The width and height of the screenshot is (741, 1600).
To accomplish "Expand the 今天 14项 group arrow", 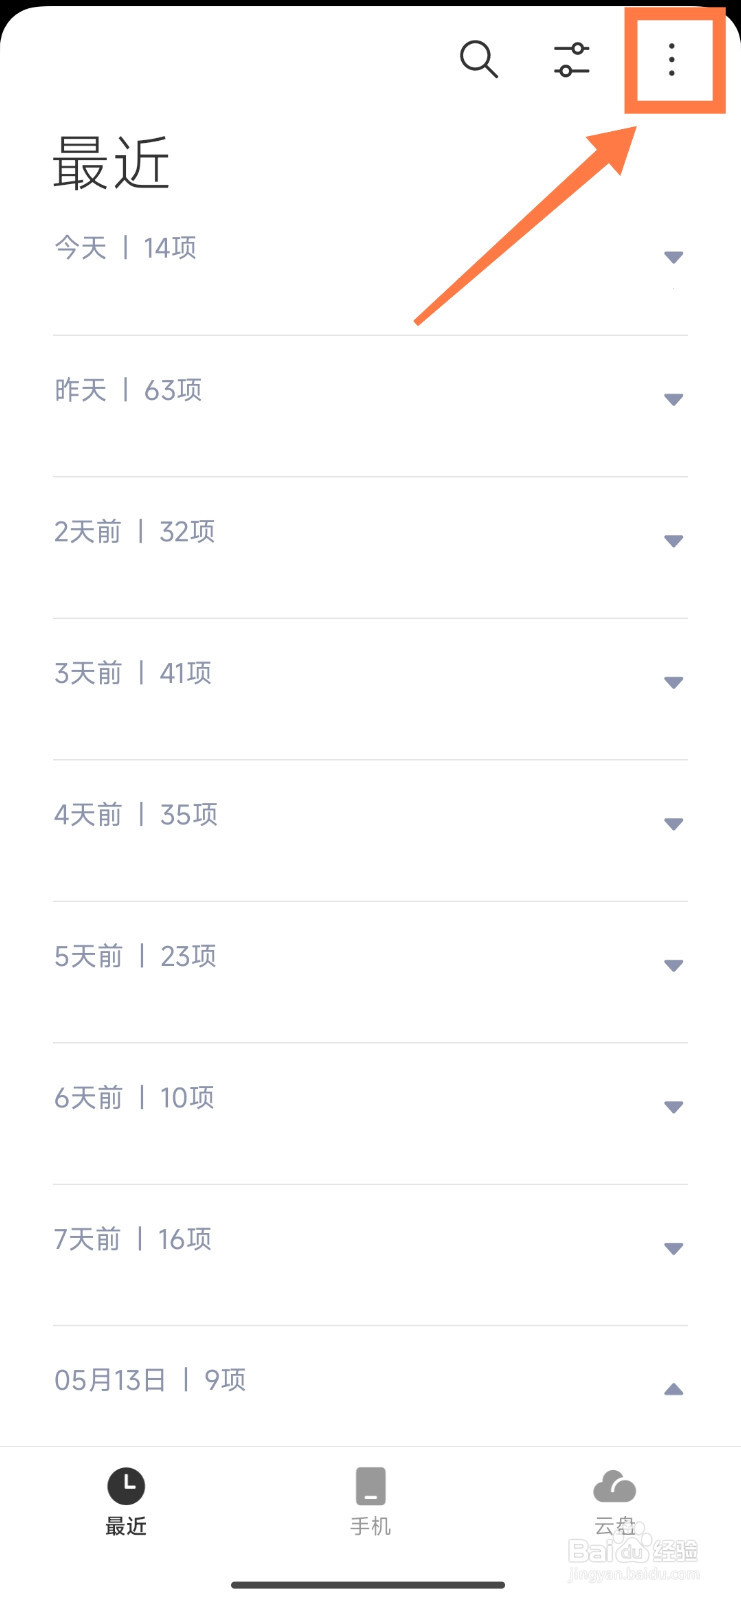I will coord(674,258).
